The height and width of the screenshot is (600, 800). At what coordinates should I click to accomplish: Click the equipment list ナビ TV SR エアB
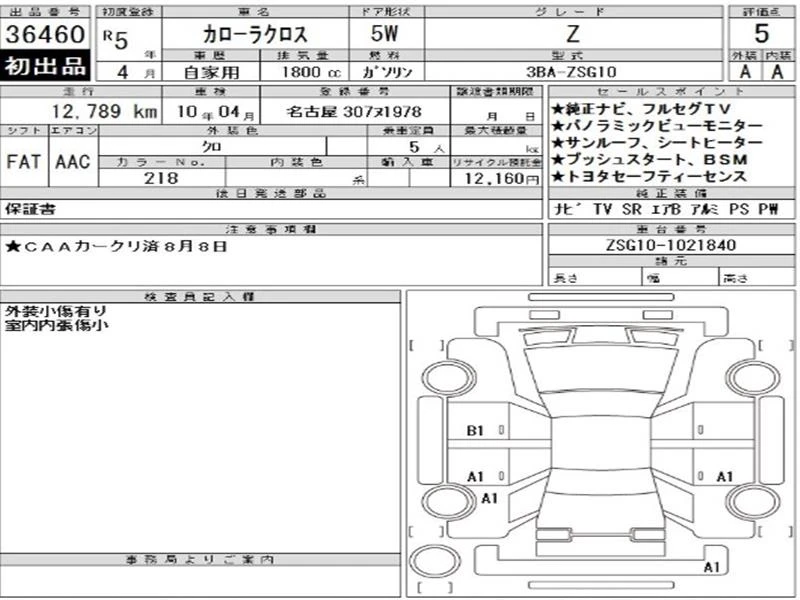[x=666, y=209]
